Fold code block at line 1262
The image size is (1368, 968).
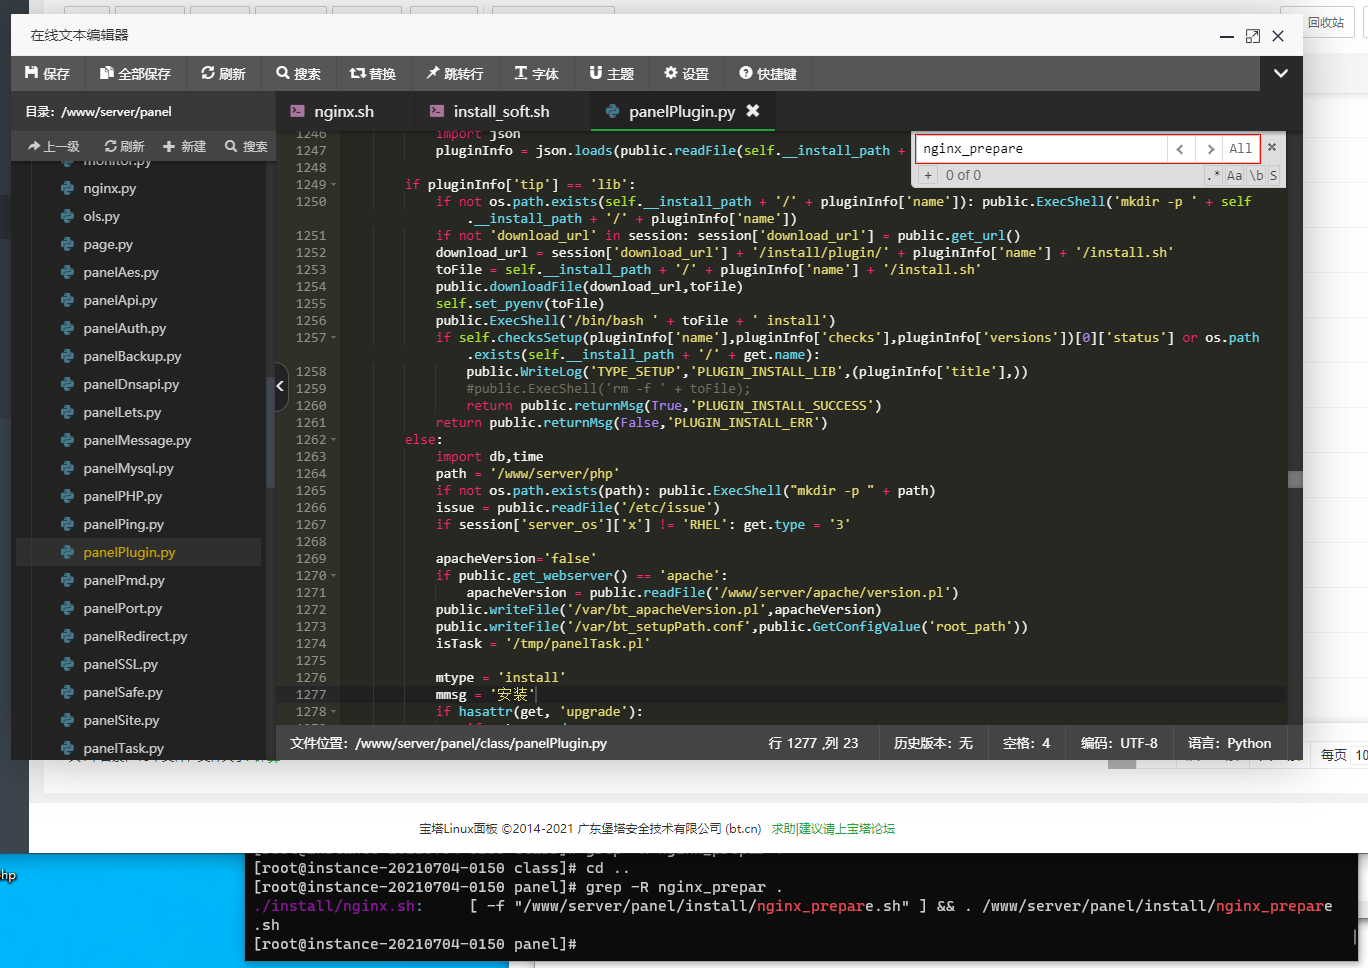pyautogui.click(x=333, y=440)
